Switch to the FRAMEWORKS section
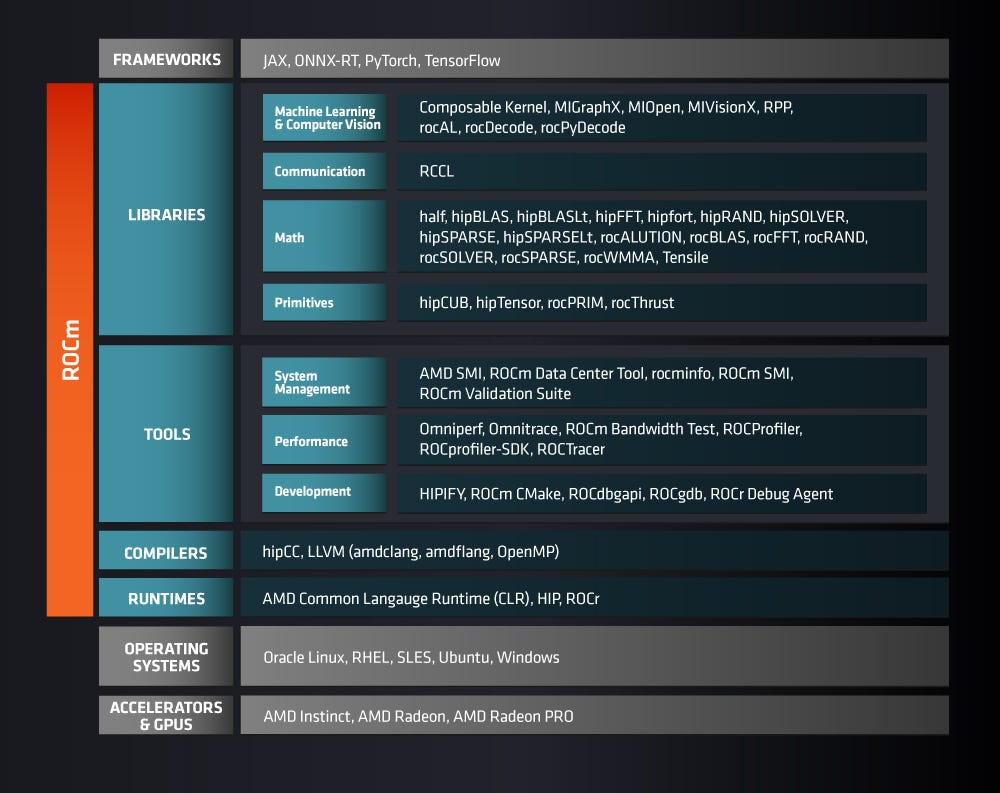 tap(165, 59)
